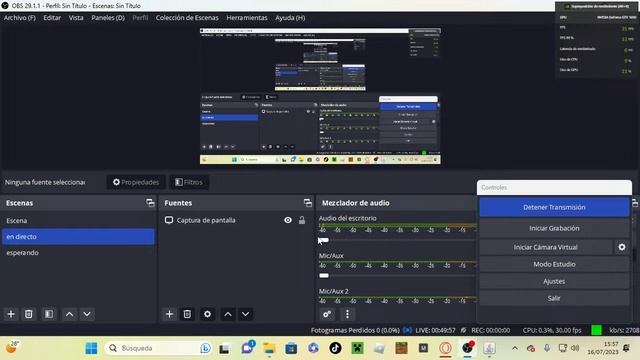Open Ajustes from Controles panel
Viewport: 640px width, 360px height.
tap(554, 281)
